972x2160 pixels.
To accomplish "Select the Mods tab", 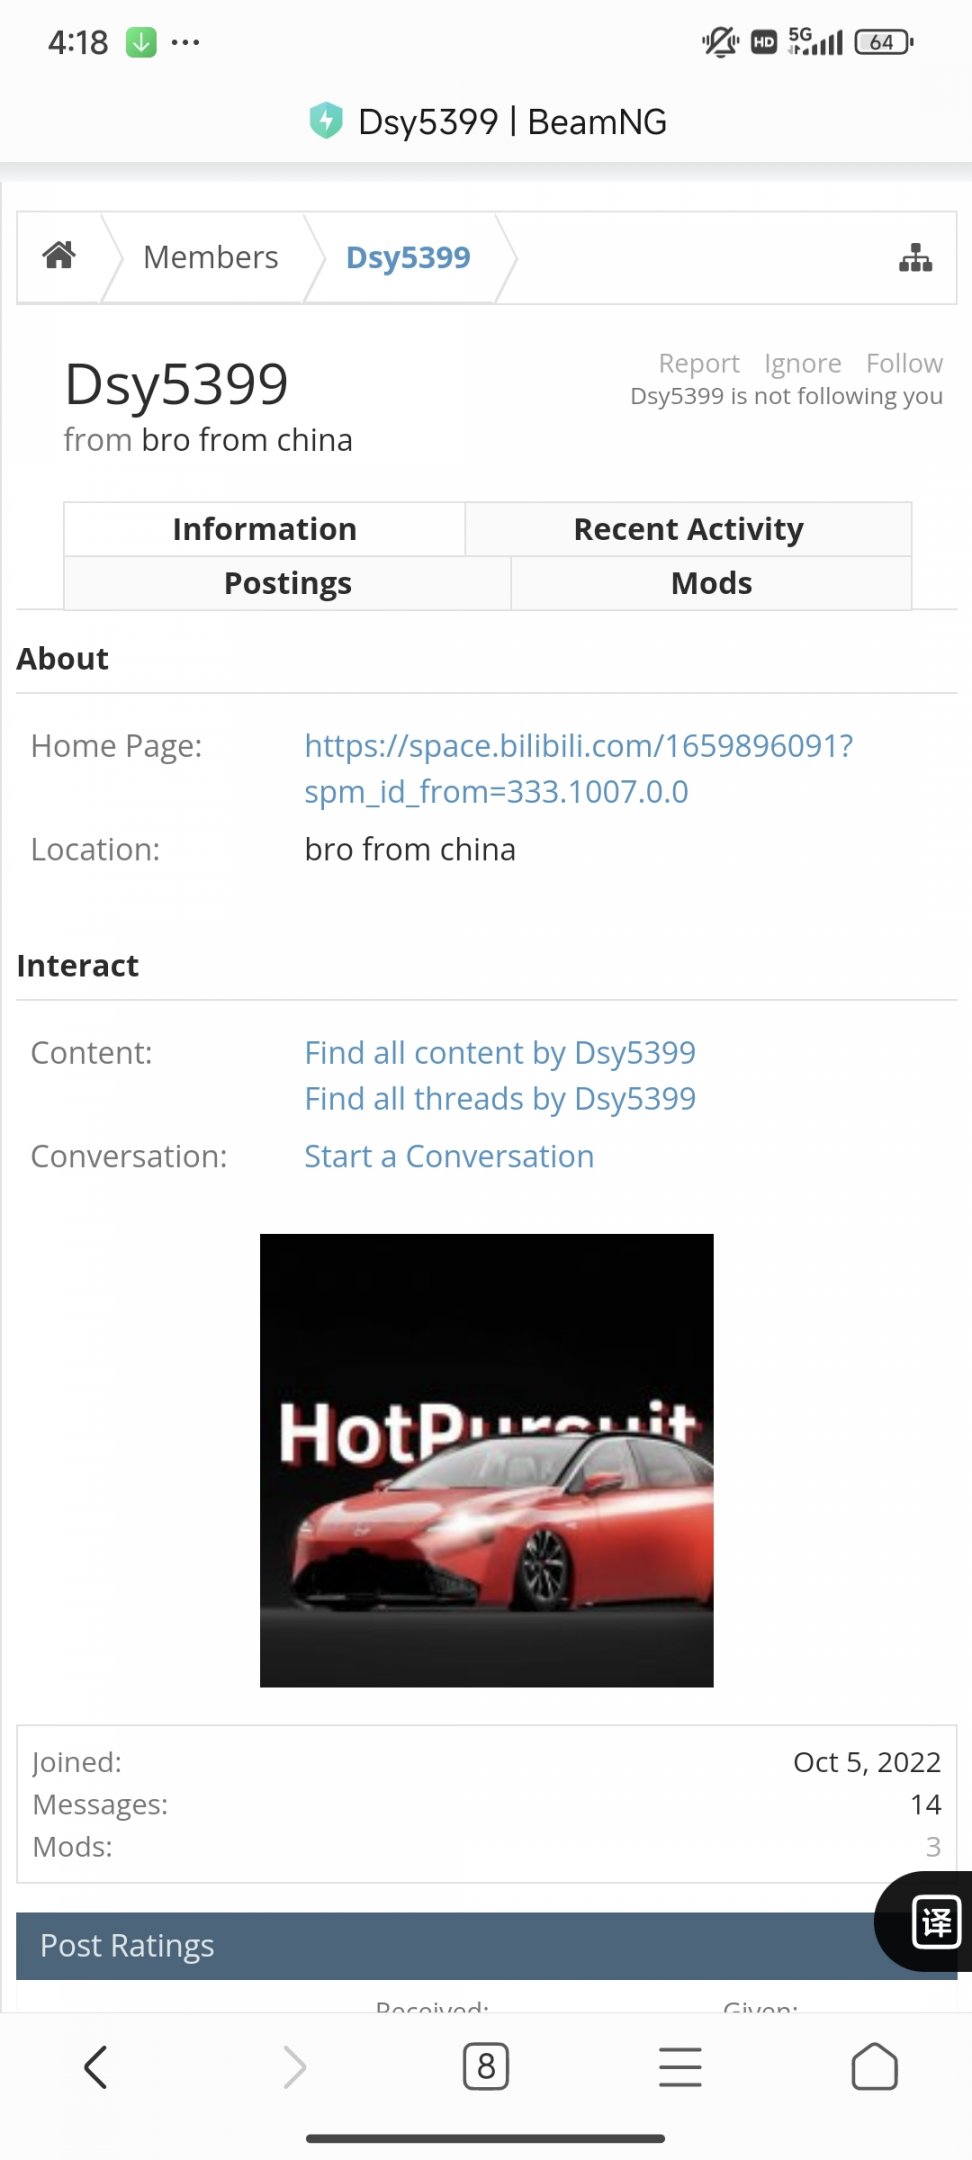I will click(x=711, y=583).
